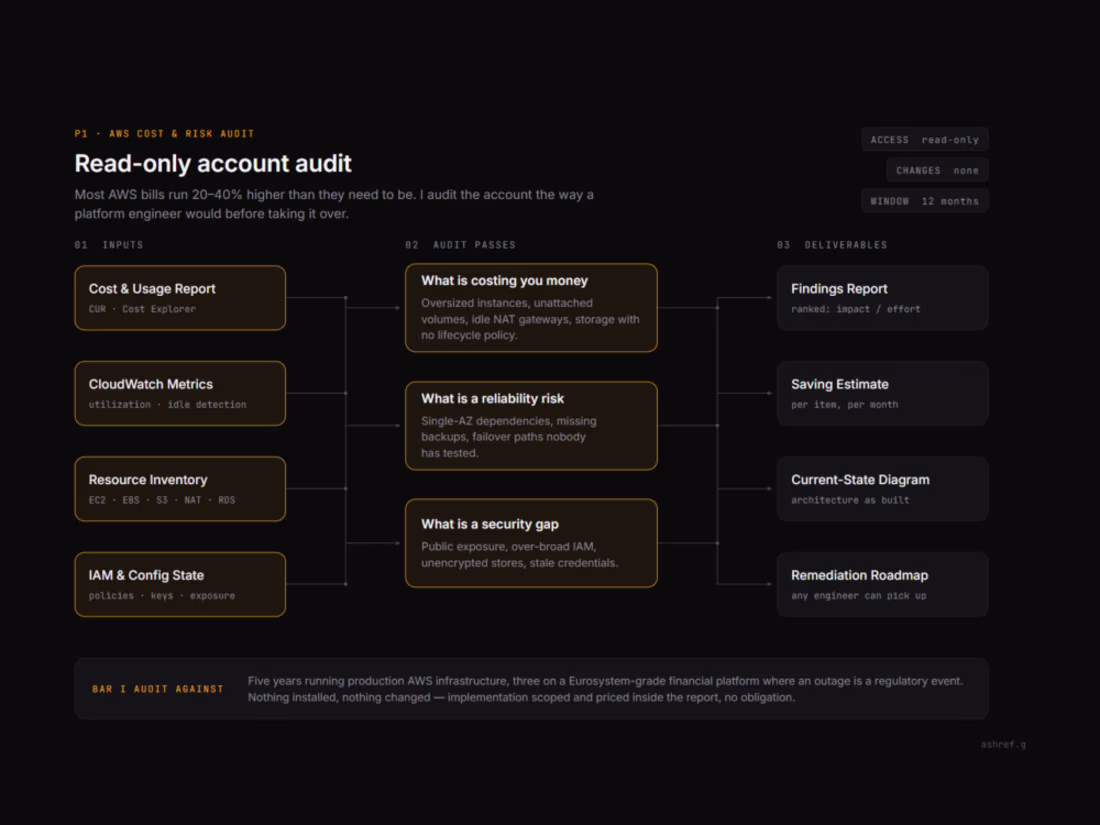Open the What is a reliability risk card
1100x825 pixels.
[531, 425]
